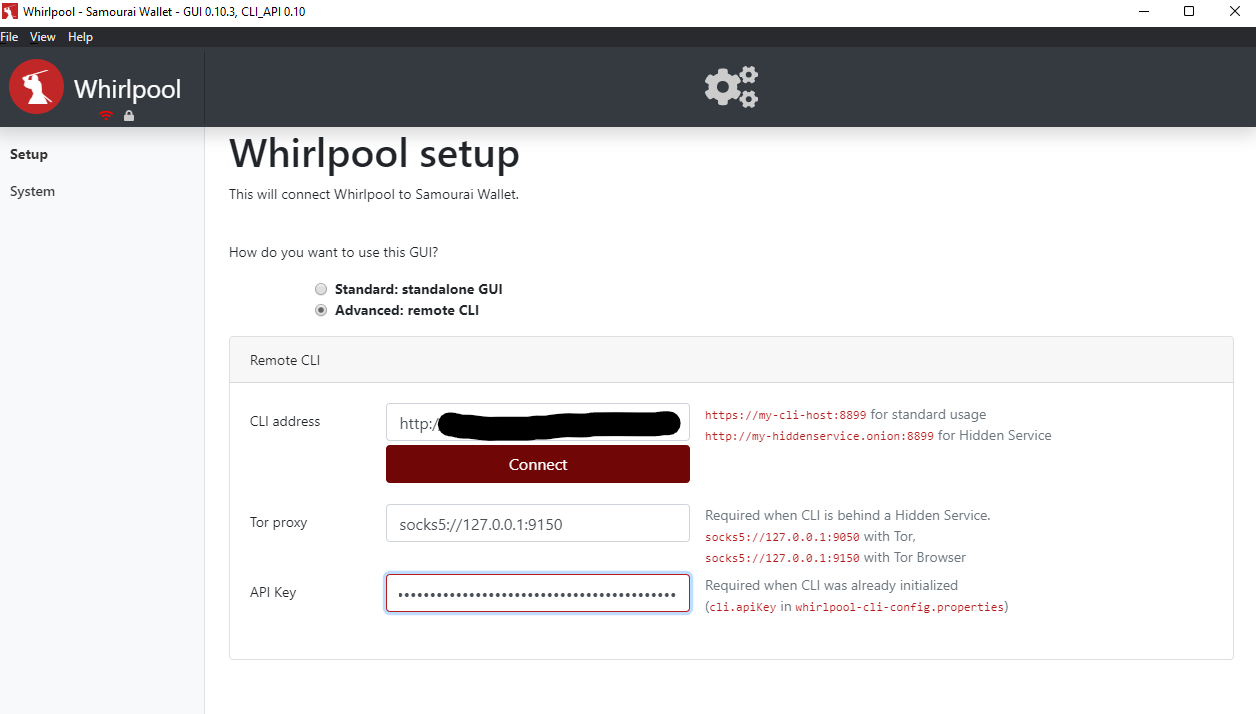Screen dimensions: 1256x714
Task: Click the Whirlpool brand name in header
Action: coord(127,89)
